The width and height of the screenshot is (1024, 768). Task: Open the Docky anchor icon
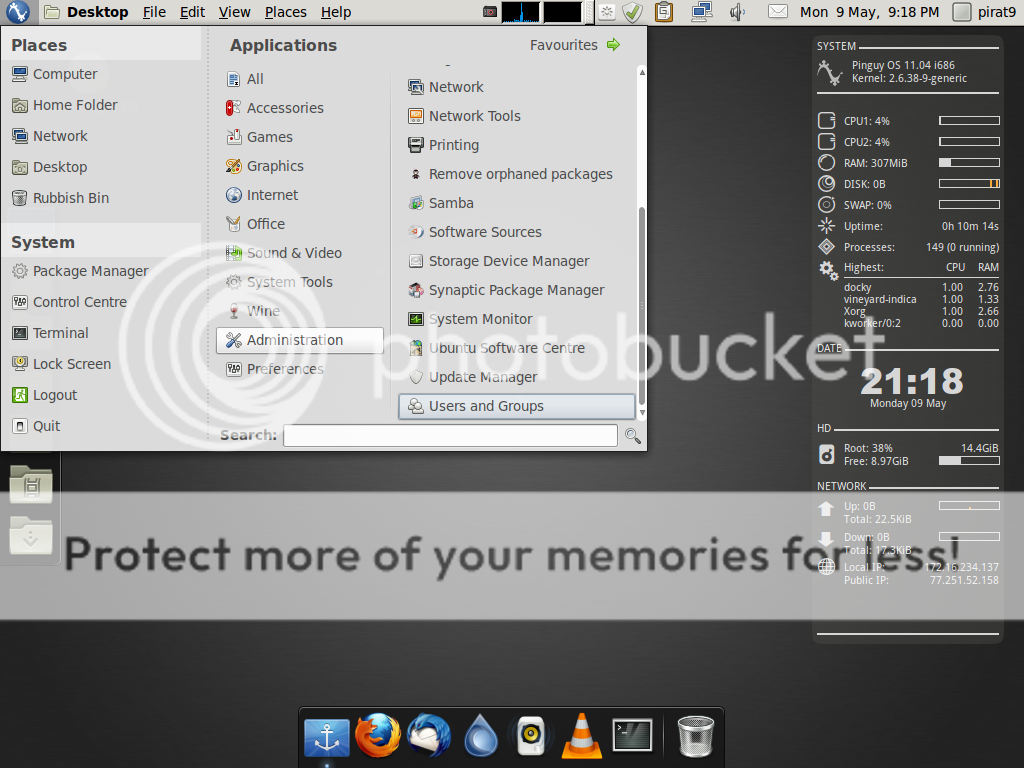click(x=327, y=738)
